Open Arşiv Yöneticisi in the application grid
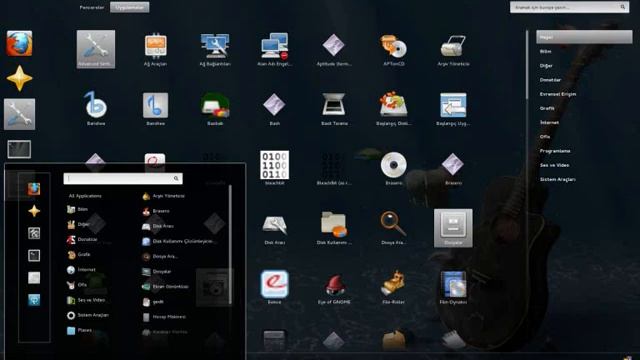The image size is (640, 360). (453, 50)
